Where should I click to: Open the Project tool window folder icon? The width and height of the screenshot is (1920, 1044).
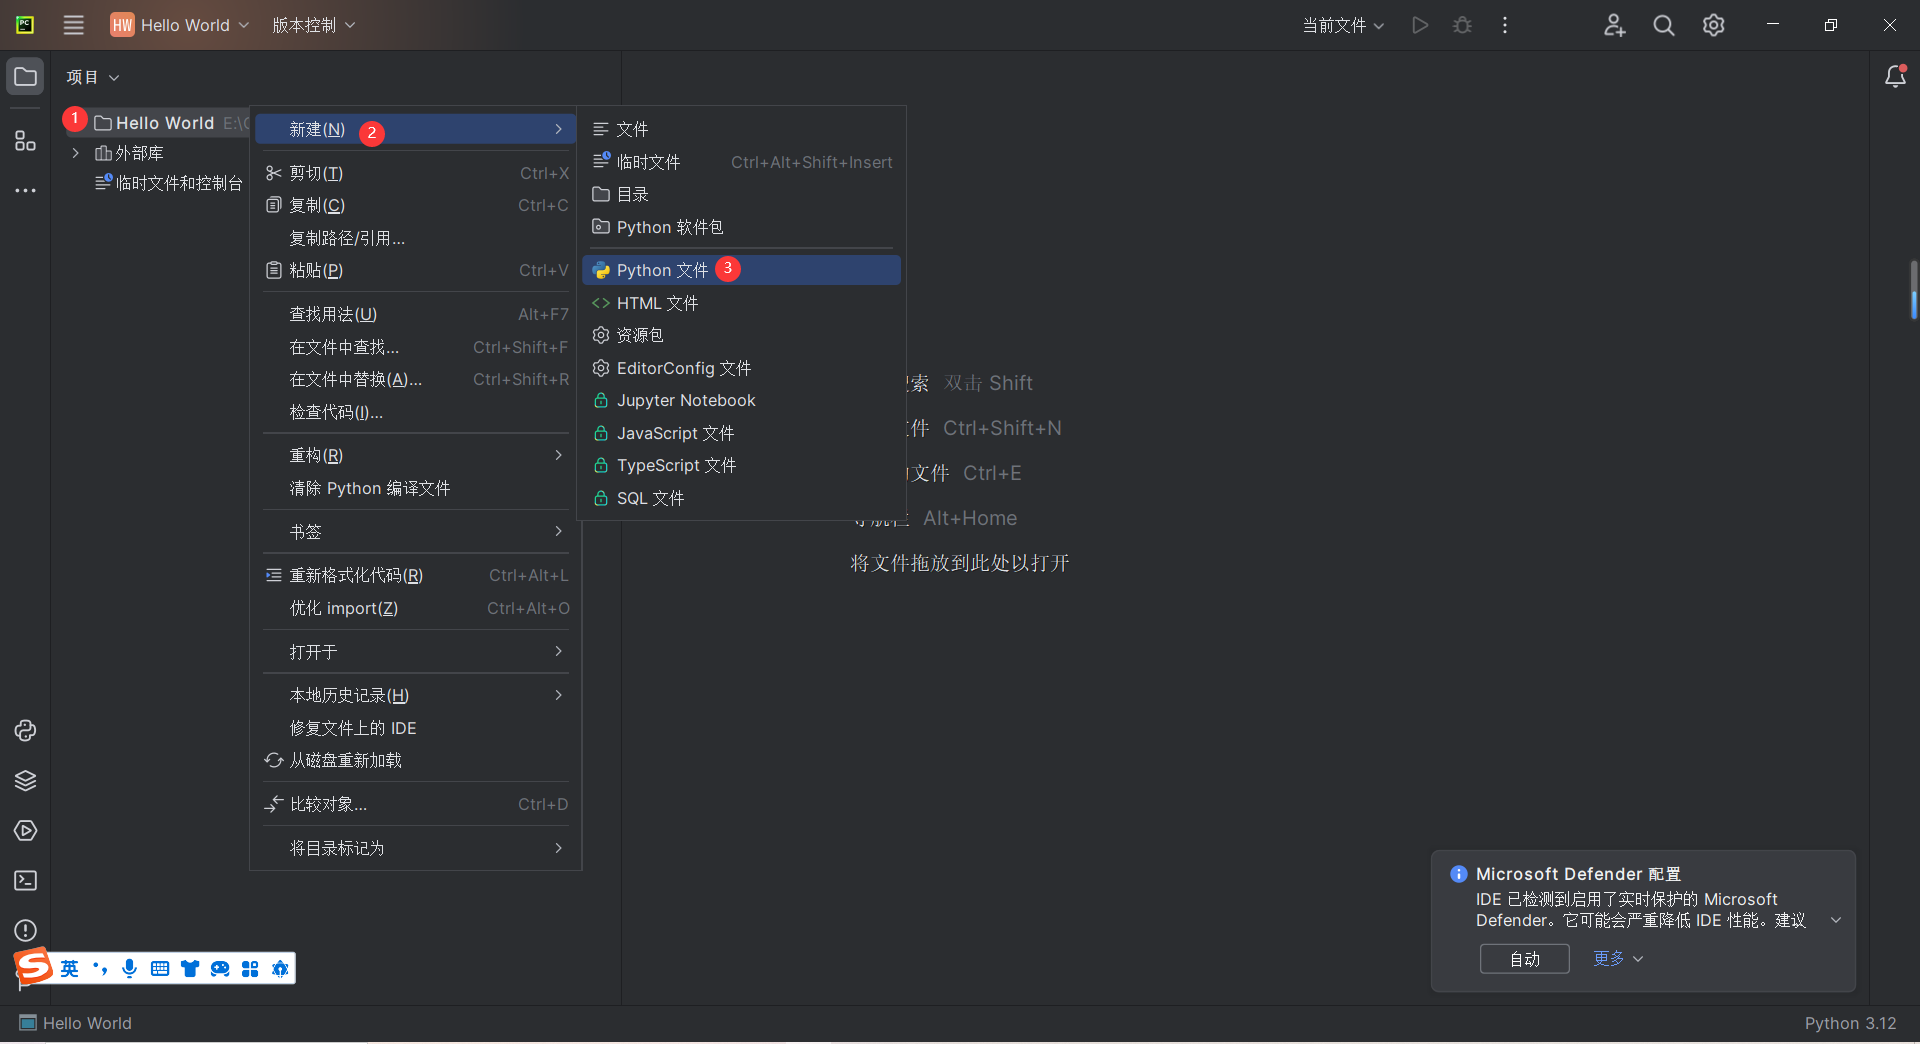point(25,77)
